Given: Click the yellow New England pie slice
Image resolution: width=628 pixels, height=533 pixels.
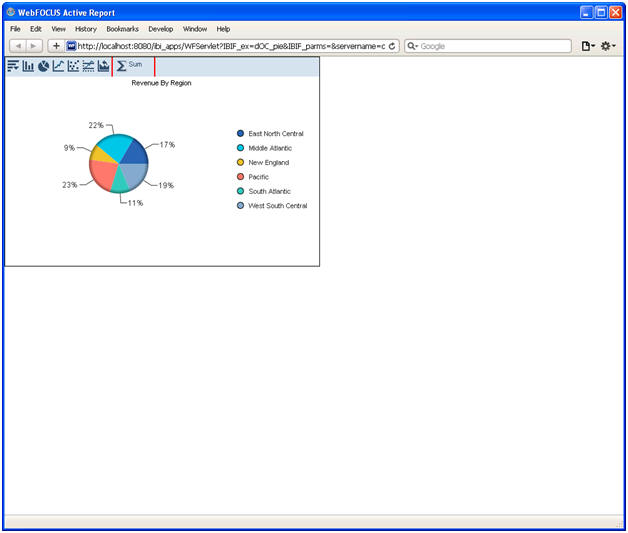Looking at the screenshot, I should (x=100, y=155).
